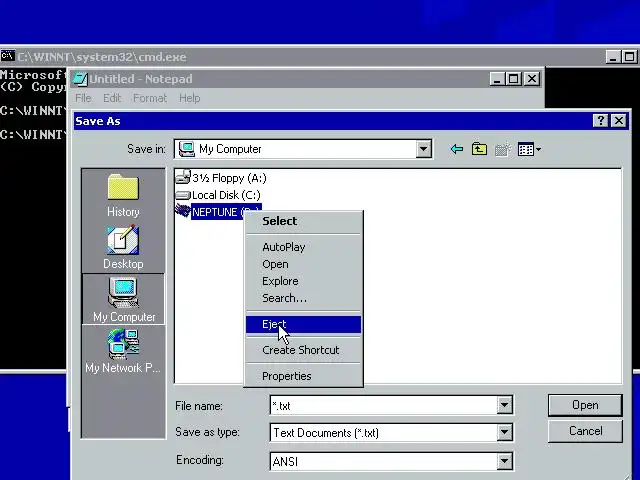Open the View Menu icon dropdown
This screenshot has width=640, height=480.
(529, 150)
